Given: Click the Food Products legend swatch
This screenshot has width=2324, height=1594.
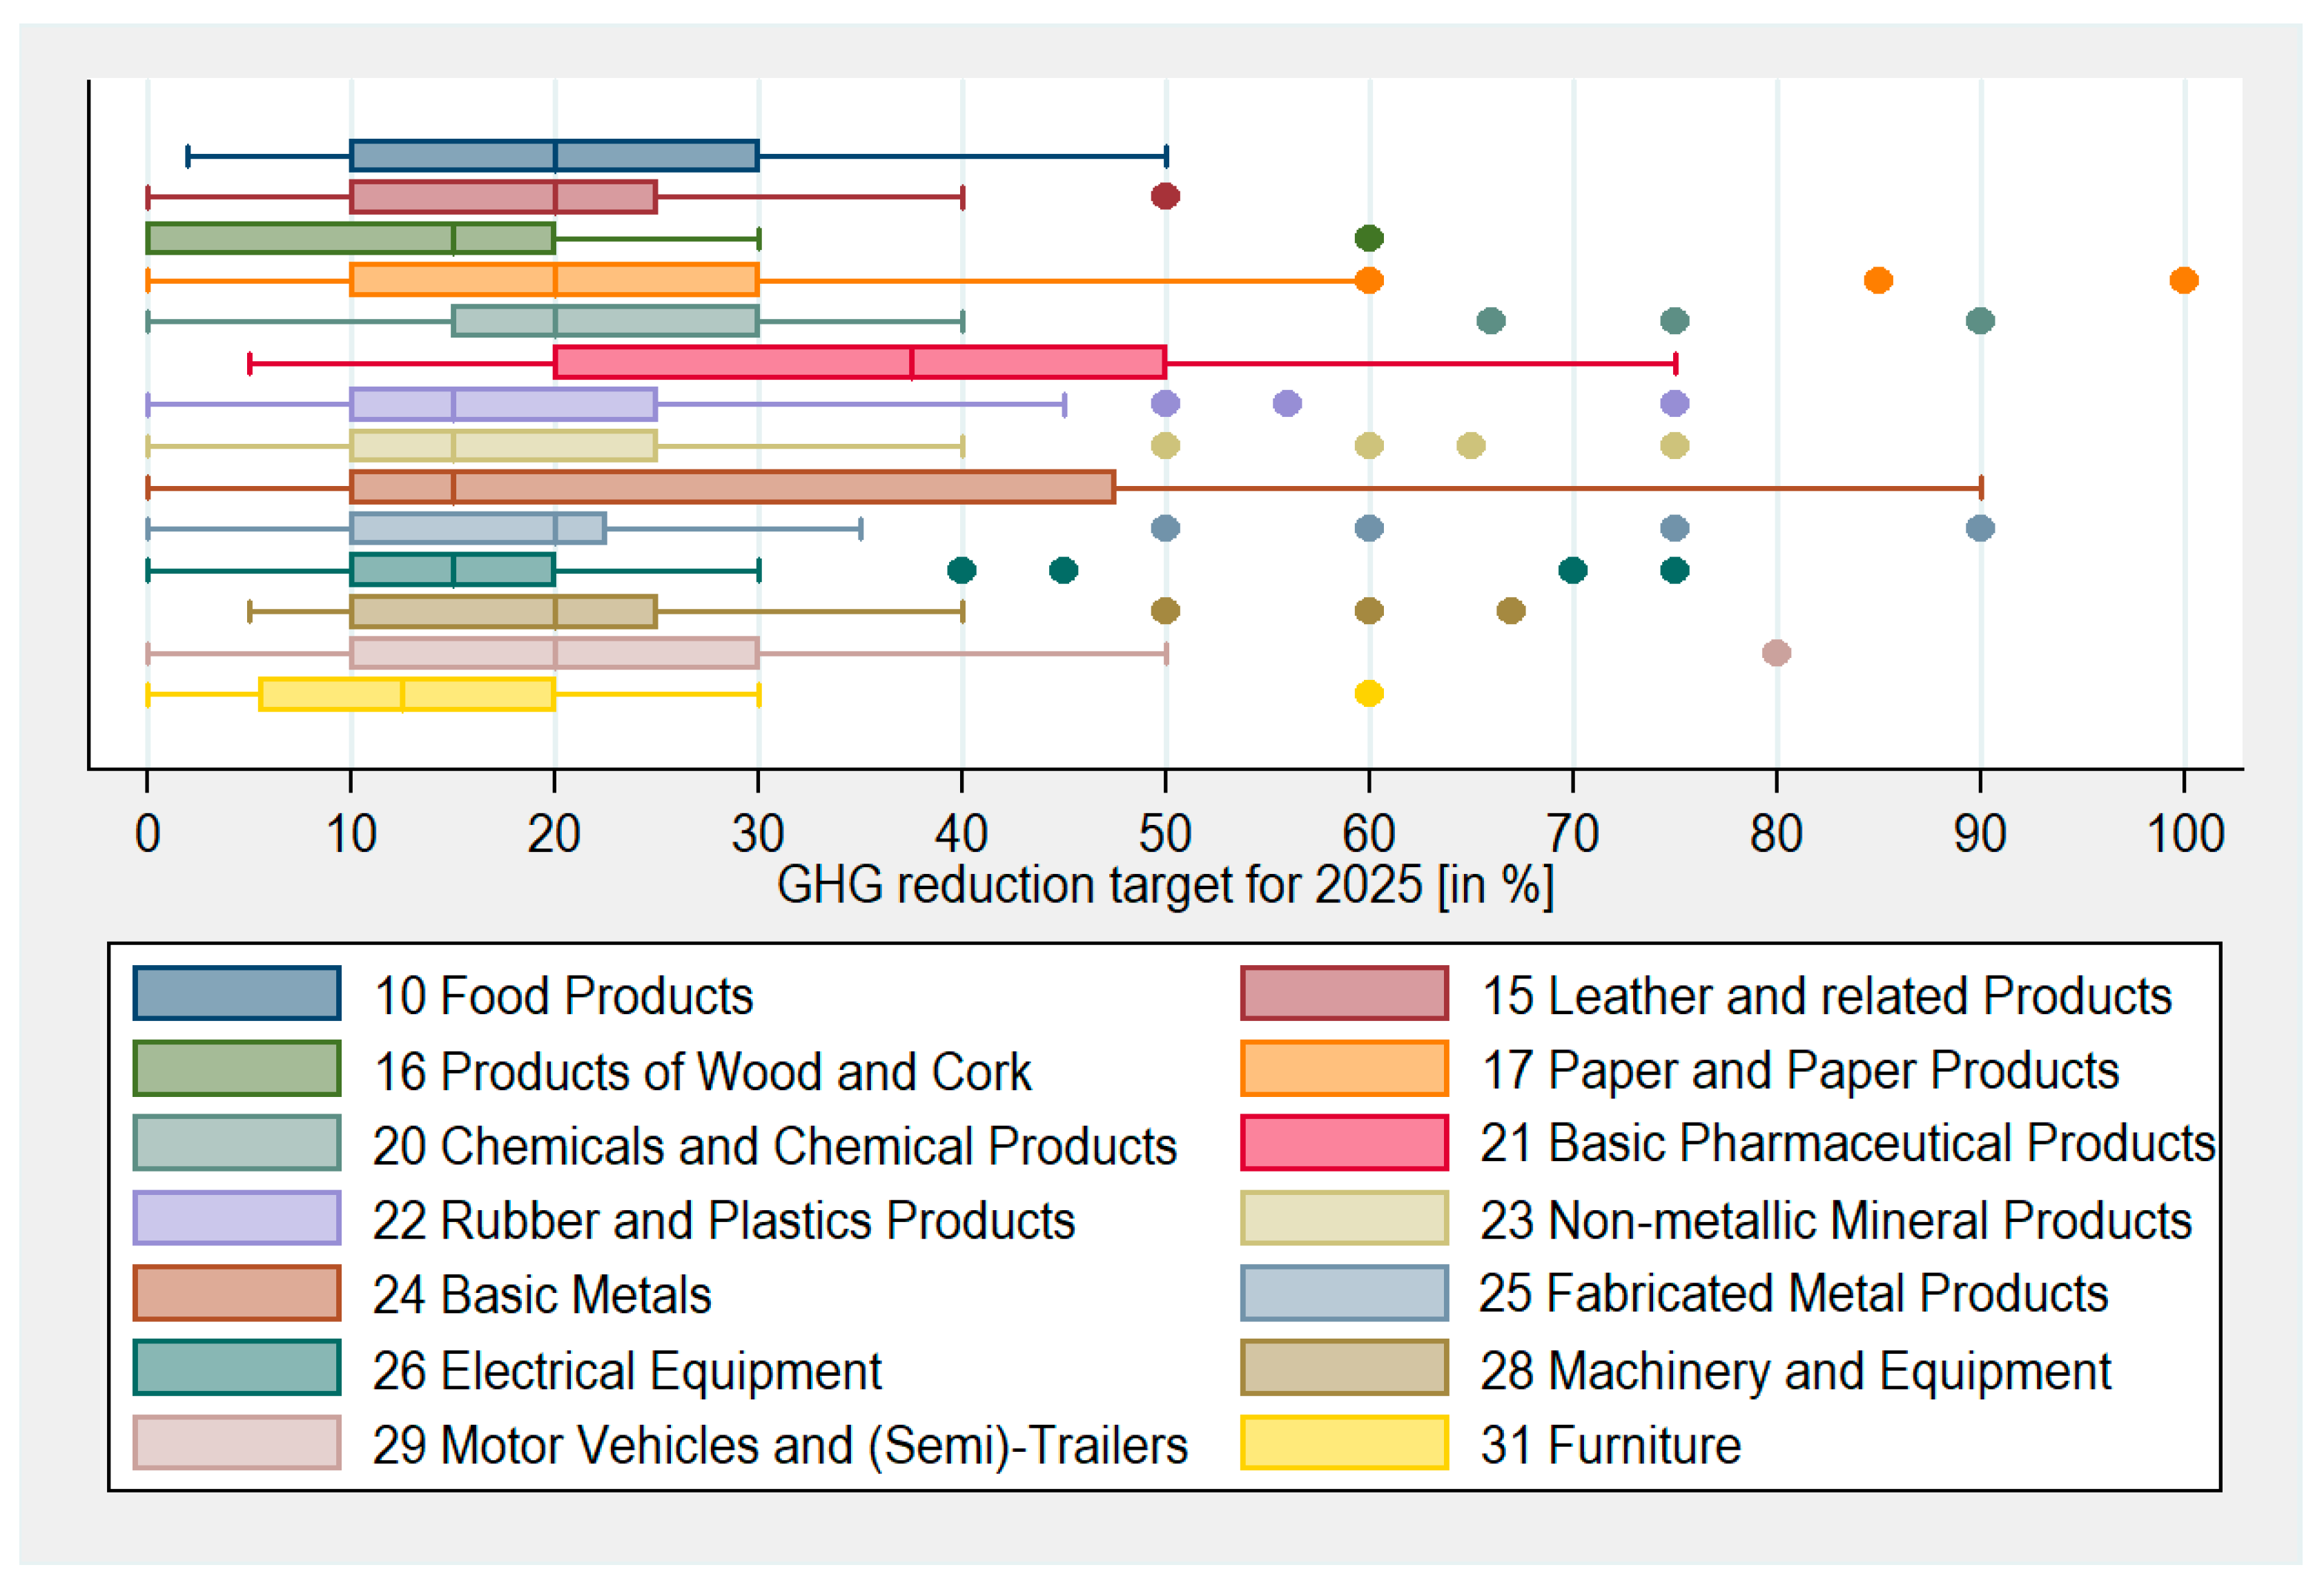Looking at the screenshot, I should click(237, 993).
